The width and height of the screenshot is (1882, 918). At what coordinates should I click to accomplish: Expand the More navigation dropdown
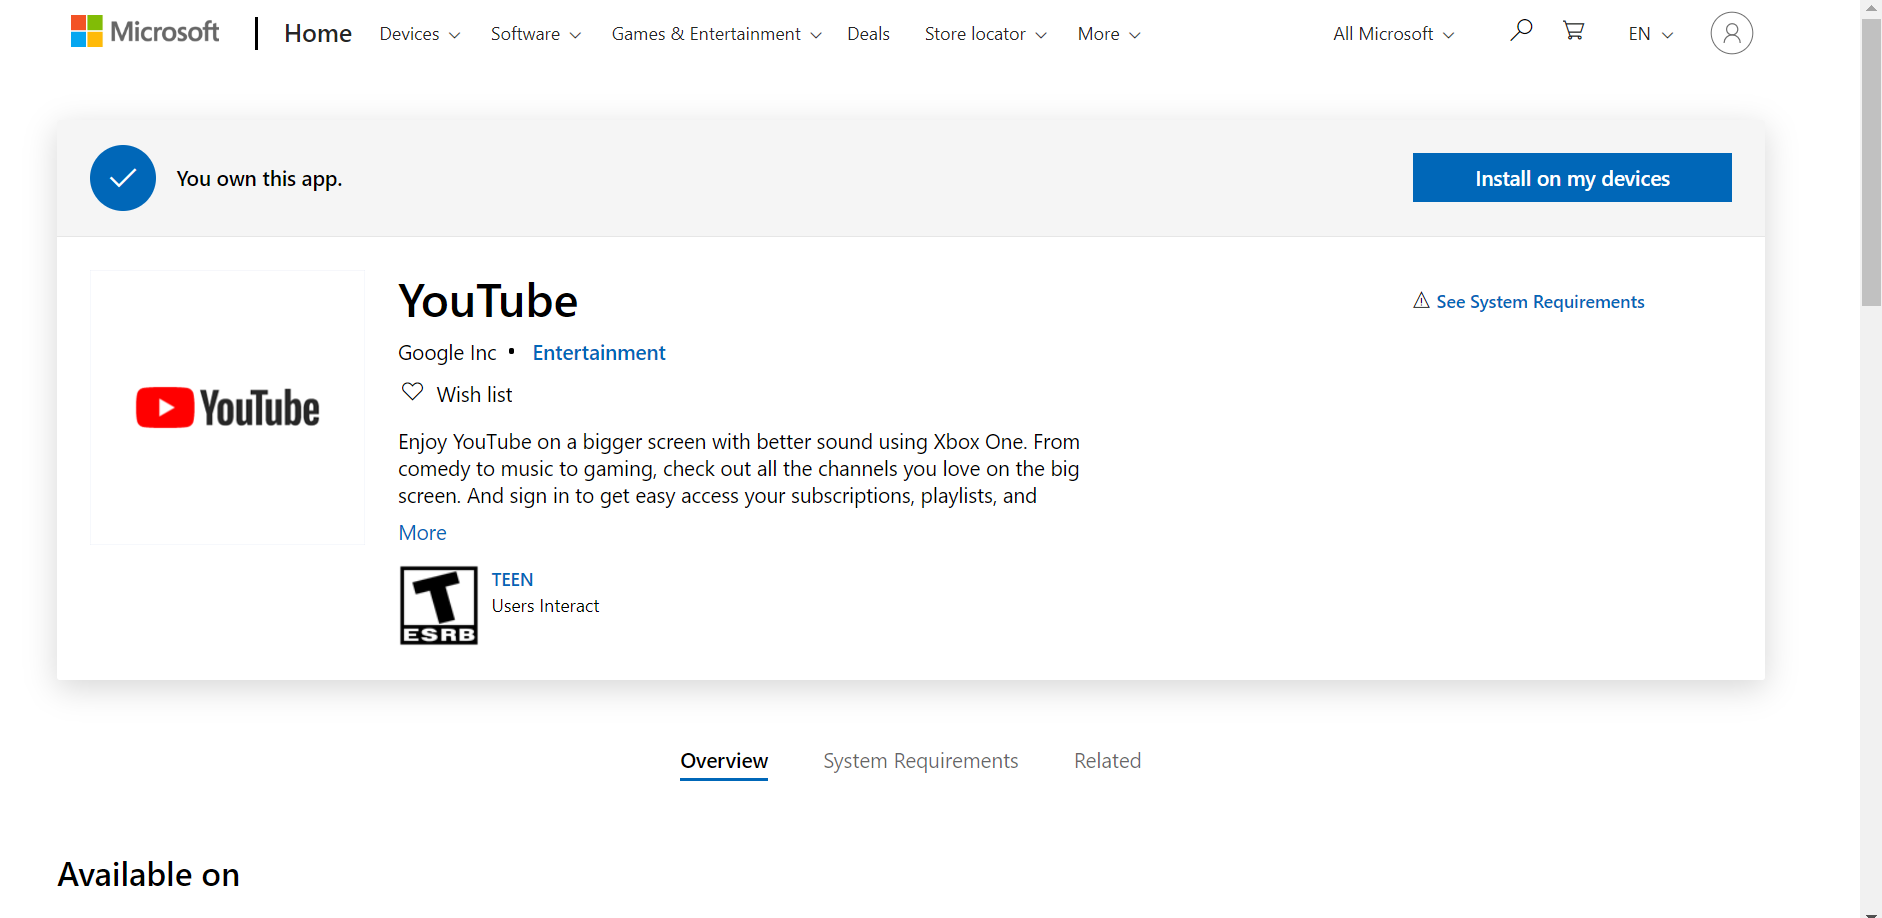tap(1108, 34)
